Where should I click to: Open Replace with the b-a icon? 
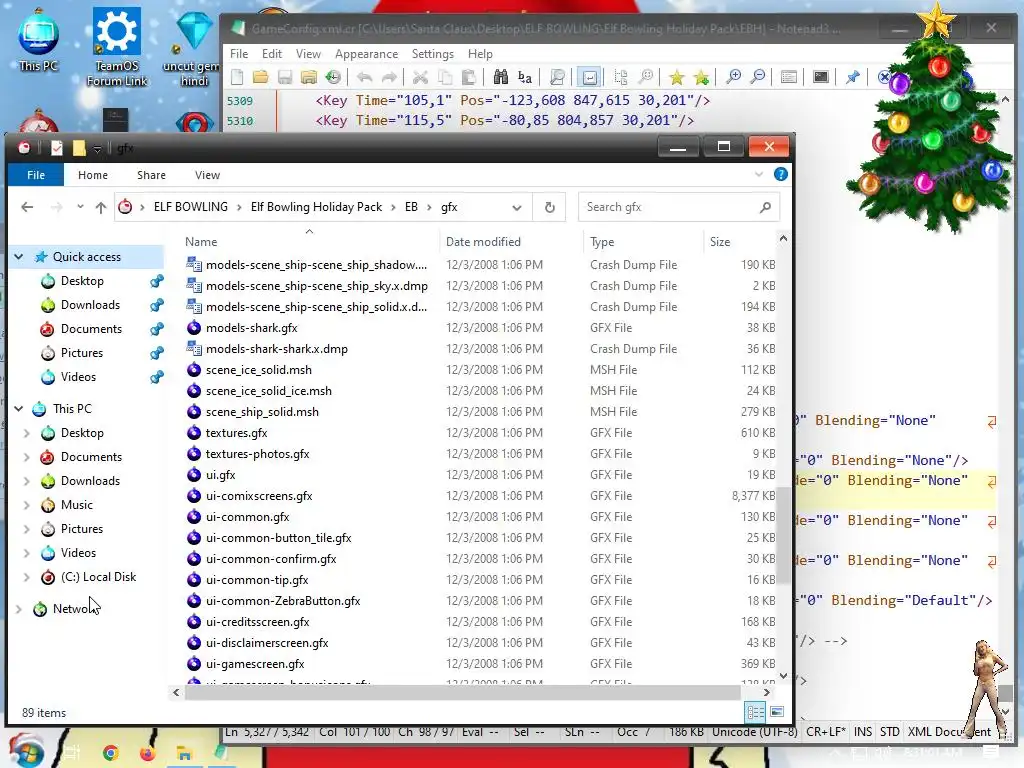tap(524, 78)
